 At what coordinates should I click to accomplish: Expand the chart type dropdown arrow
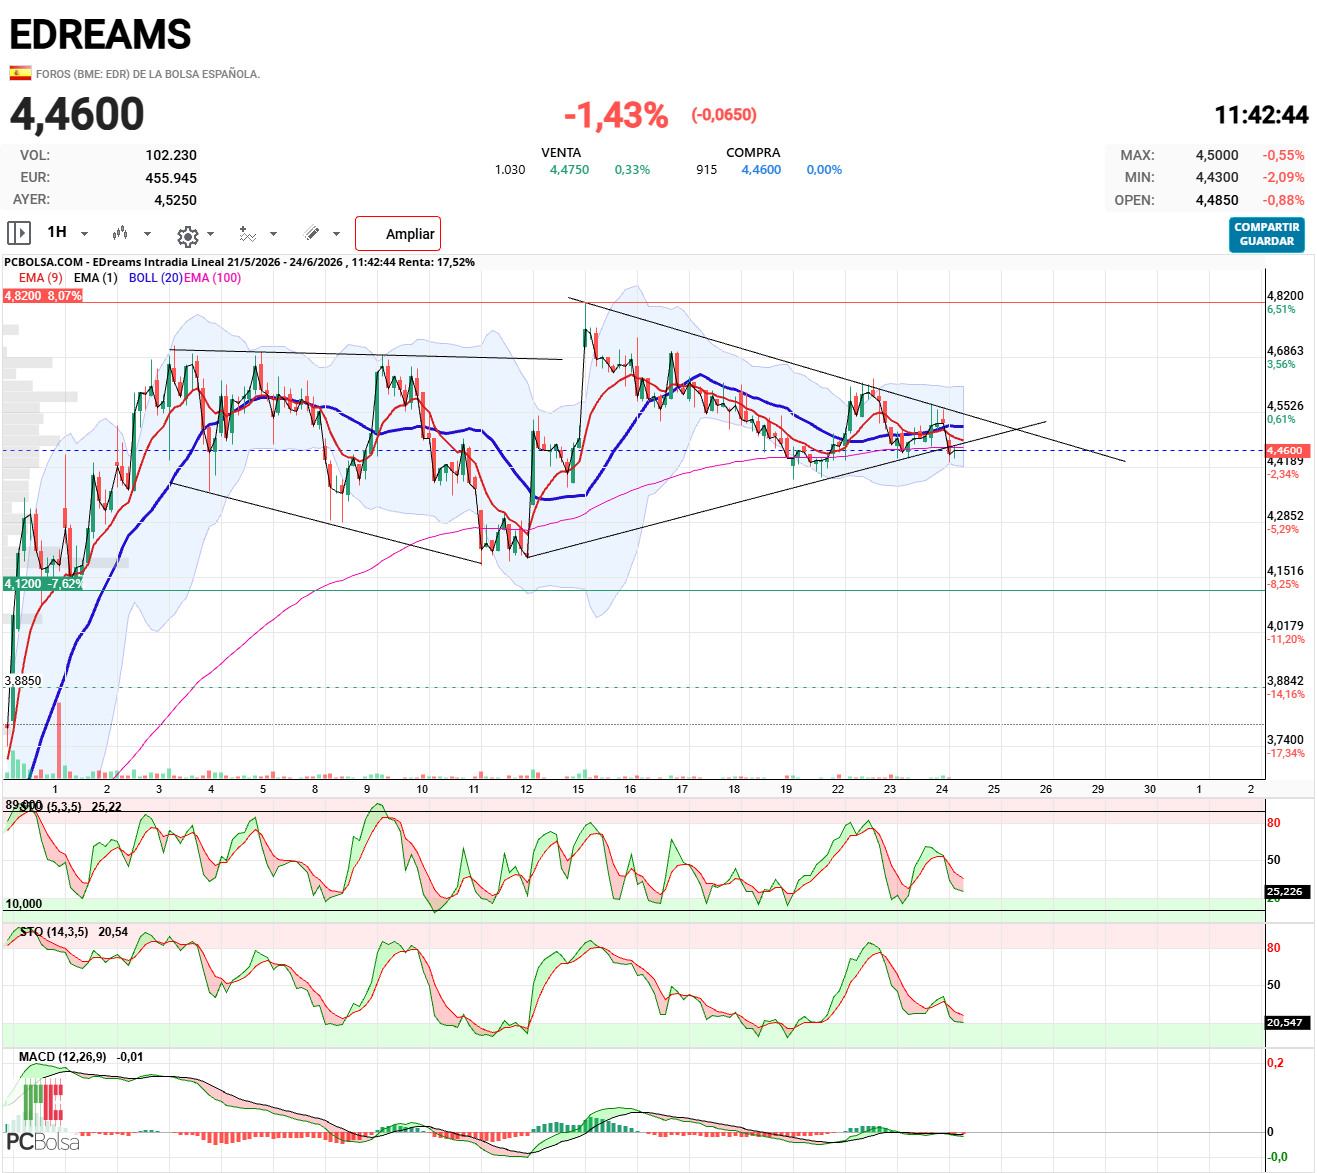[x=147, y=234]
